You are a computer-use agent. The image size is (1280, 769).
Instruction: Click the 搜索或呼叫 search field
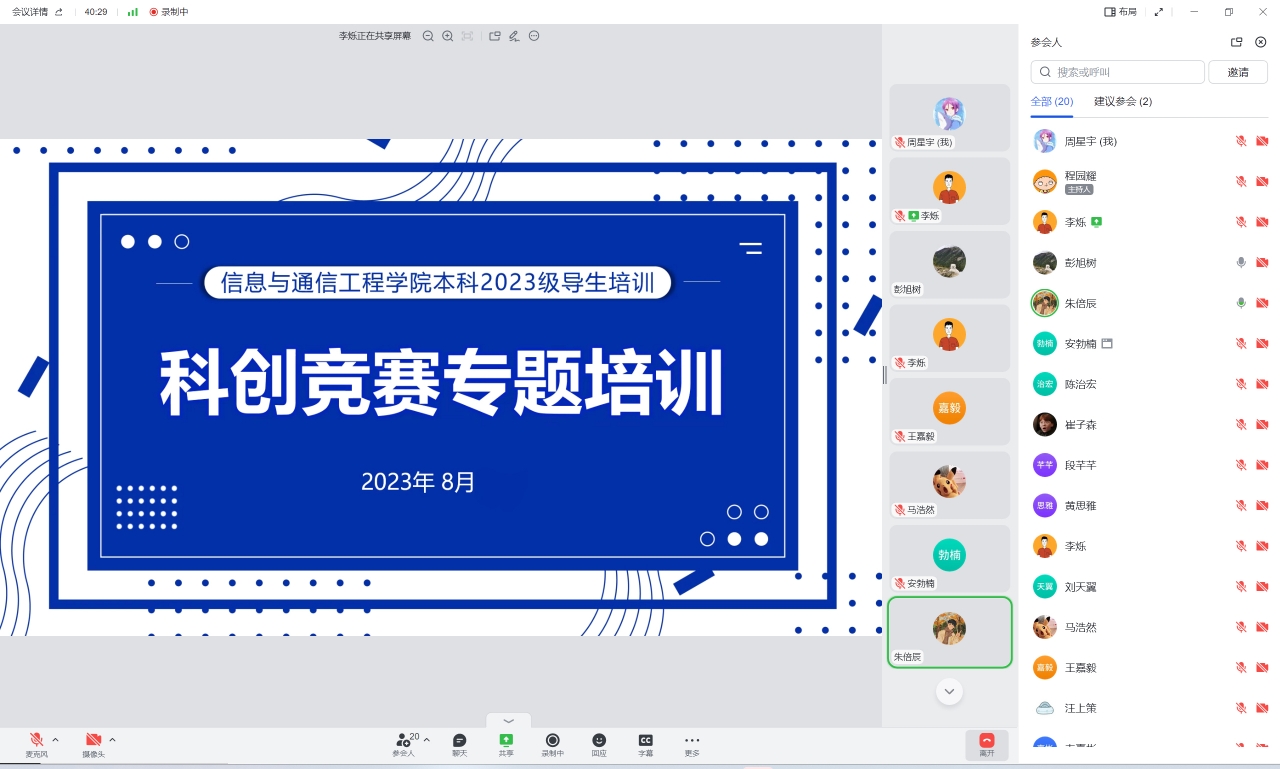tap(1117, 71)
